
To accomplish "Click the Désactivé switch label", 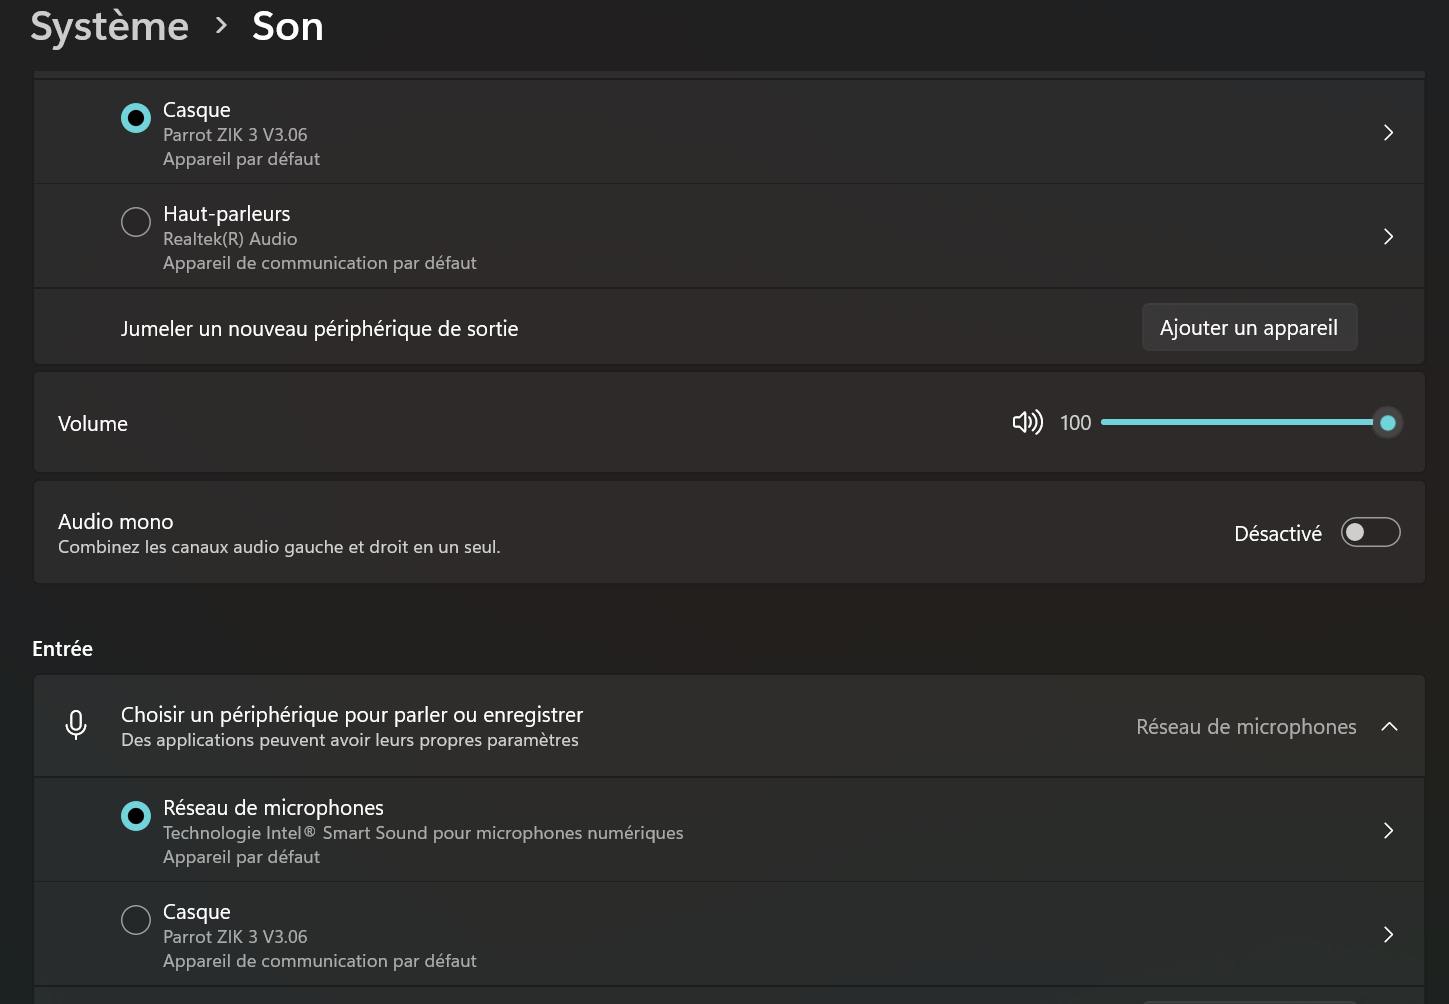I will tap(1278, 532).
